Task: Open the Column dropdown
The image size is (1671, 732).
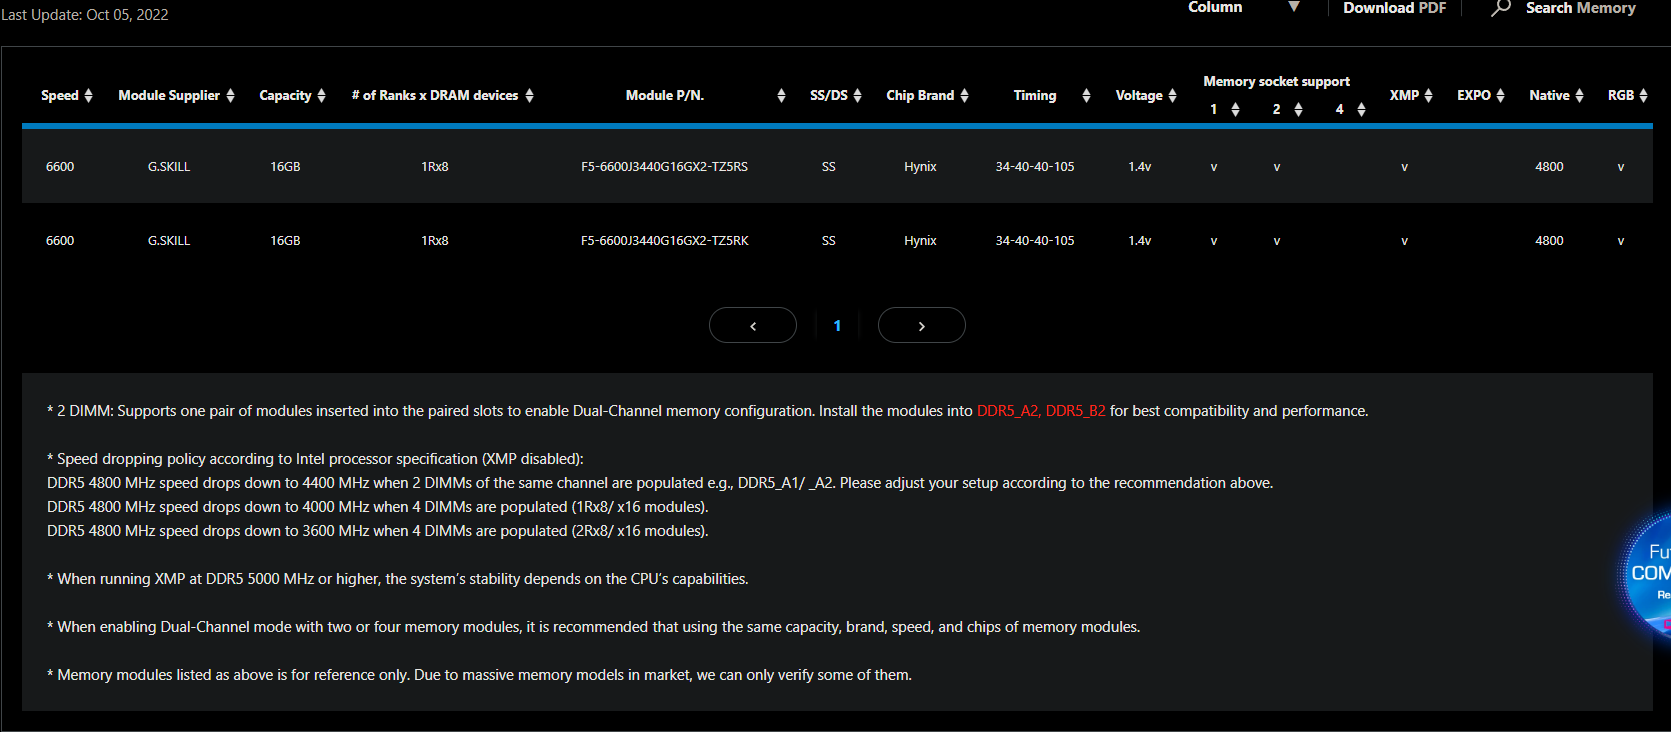Action: [1244, 7]
